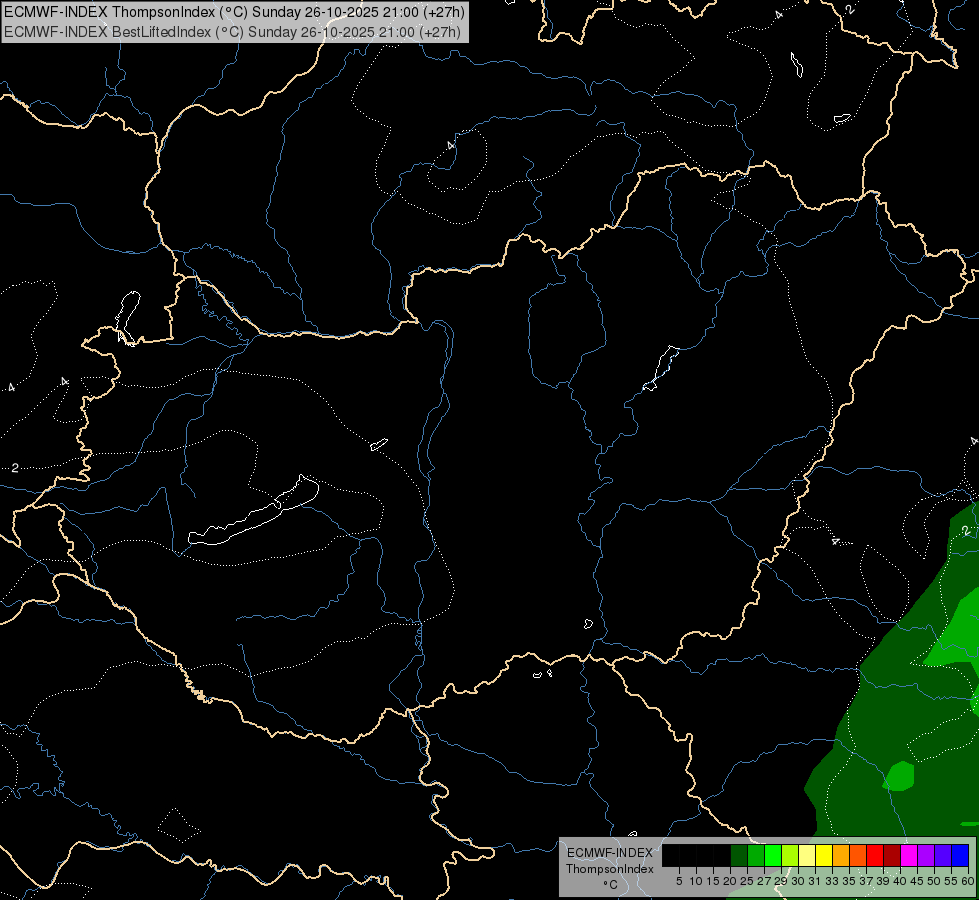The width and height of the screenshot is (979, 900).
Task: Pick the indigo 50–55 legend swatch
Action: pos(943,856)
